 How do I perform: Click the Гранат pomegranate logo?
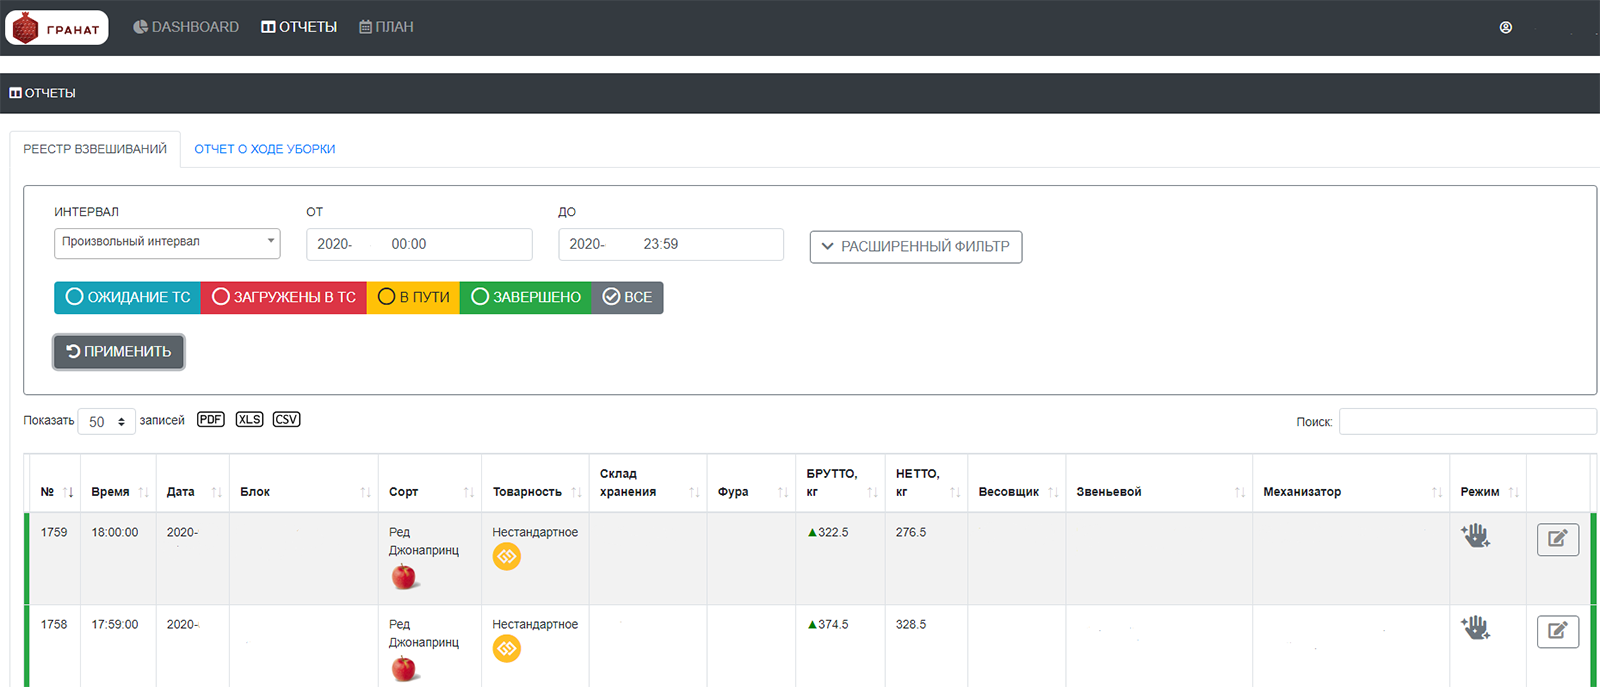[56, 28]
